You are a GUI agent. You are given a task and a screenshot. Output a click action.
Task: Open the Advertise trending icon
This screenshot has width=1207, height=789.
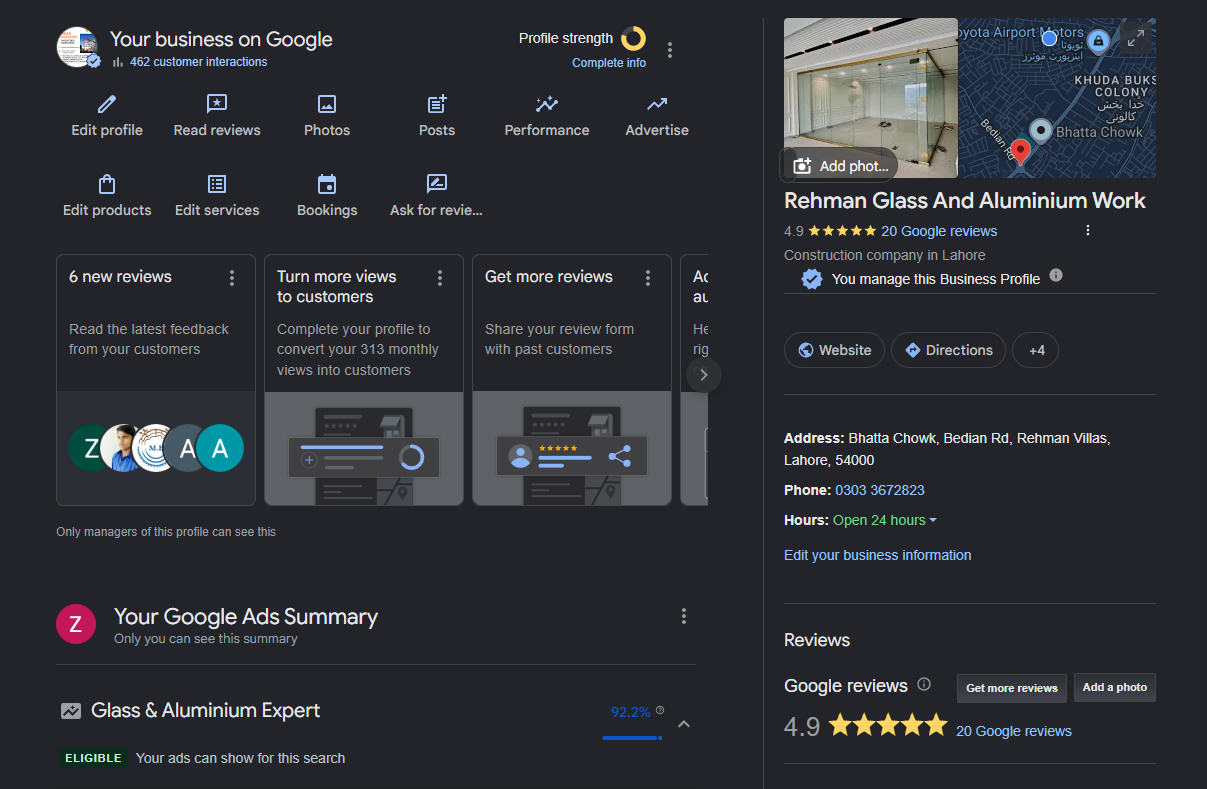pyautogui.click(x=657, y=104)
